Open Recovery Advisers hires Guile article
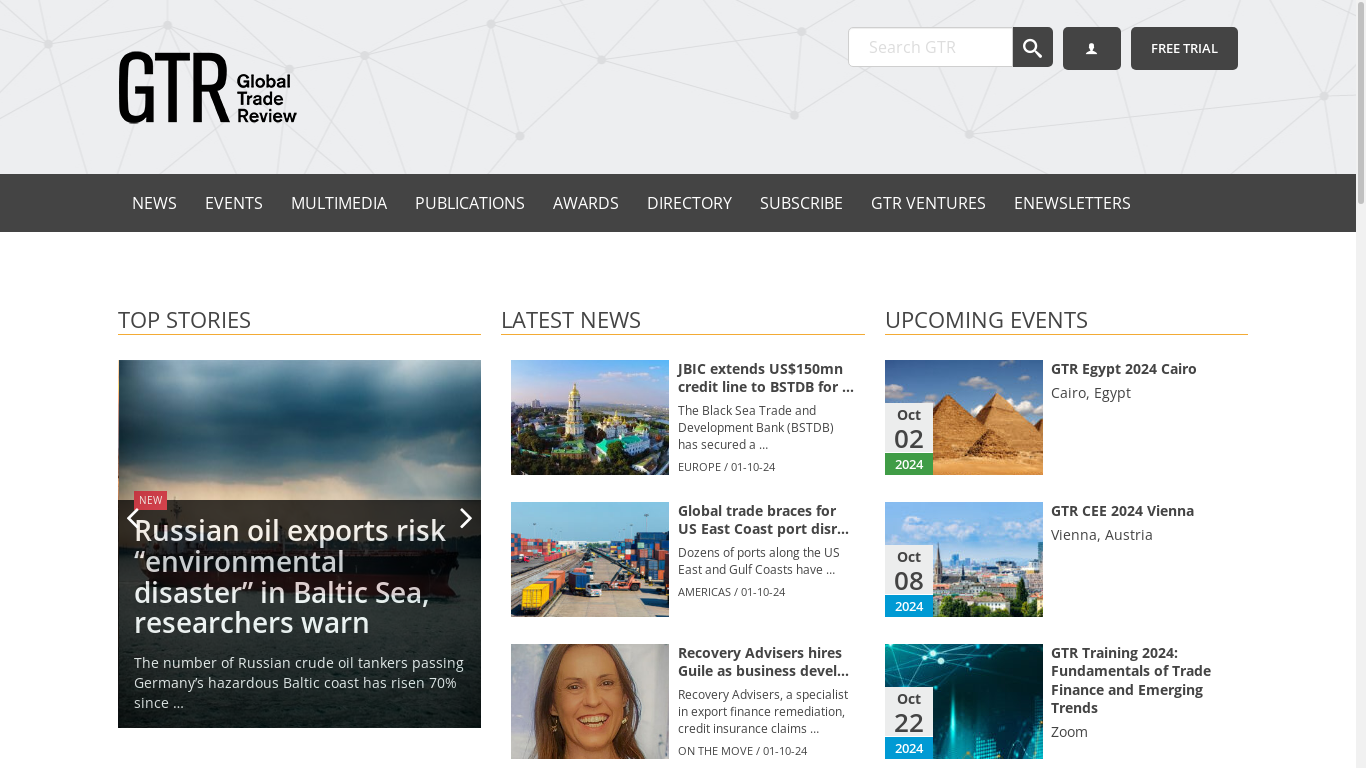This screenshot has height=768, width=1366. click(x=764, y=662)
